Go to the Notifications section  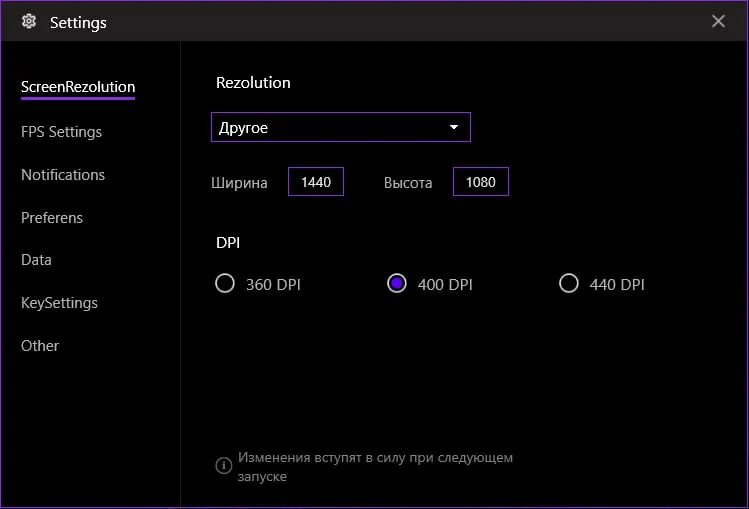point(63,175)
